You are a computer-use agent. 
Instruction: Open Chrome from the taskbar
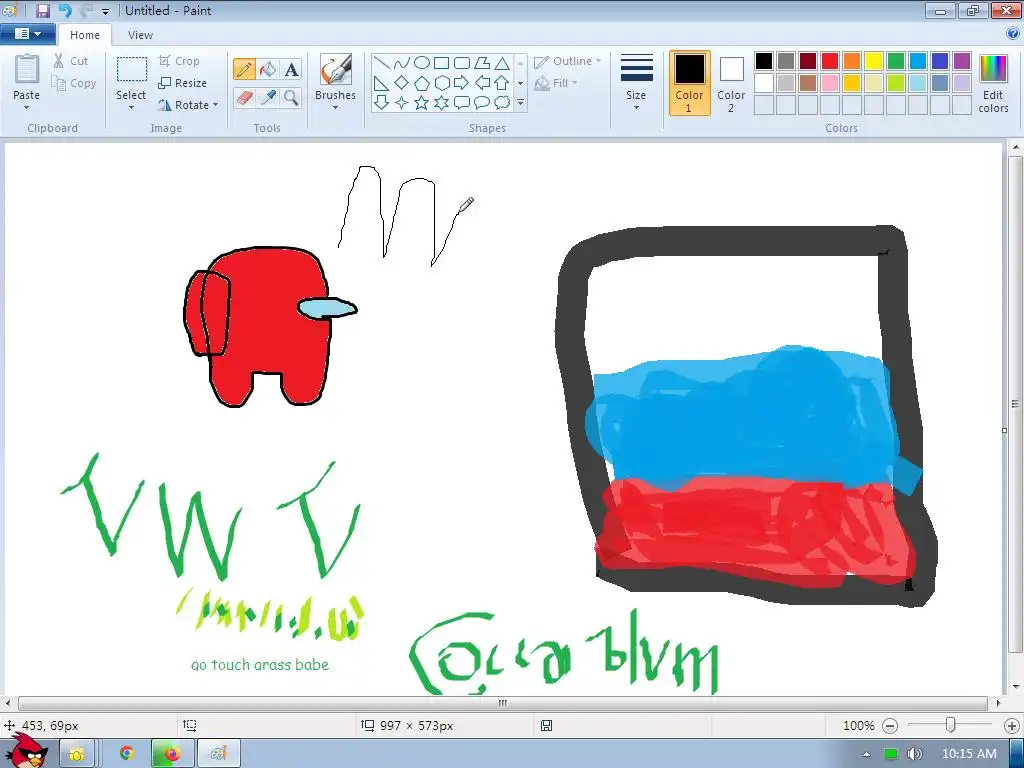126,754
